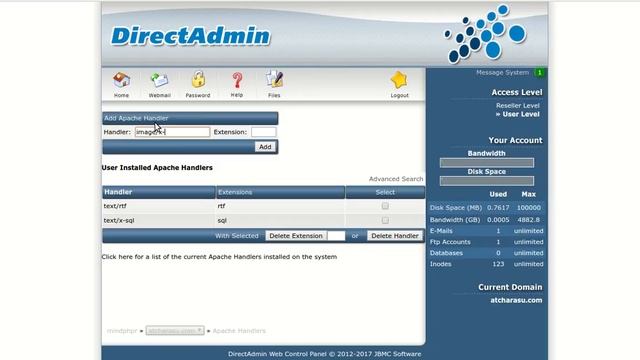Tick the checkbox for text/x-sql handler

pyautogui.click(x=385, y=220)
